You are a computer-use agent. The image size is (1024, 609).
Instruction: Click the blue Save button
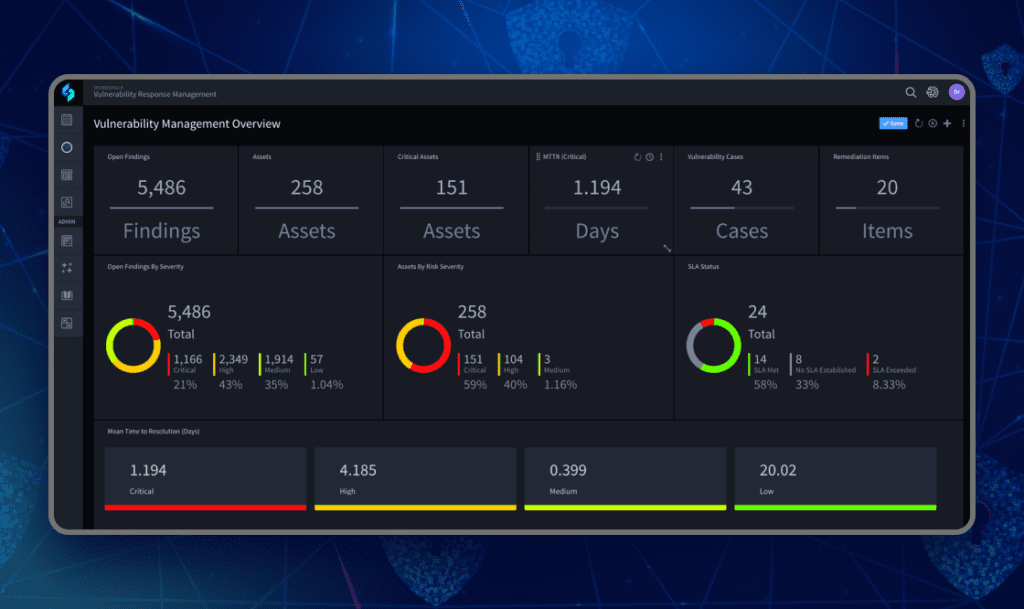(x=892, y=123)
